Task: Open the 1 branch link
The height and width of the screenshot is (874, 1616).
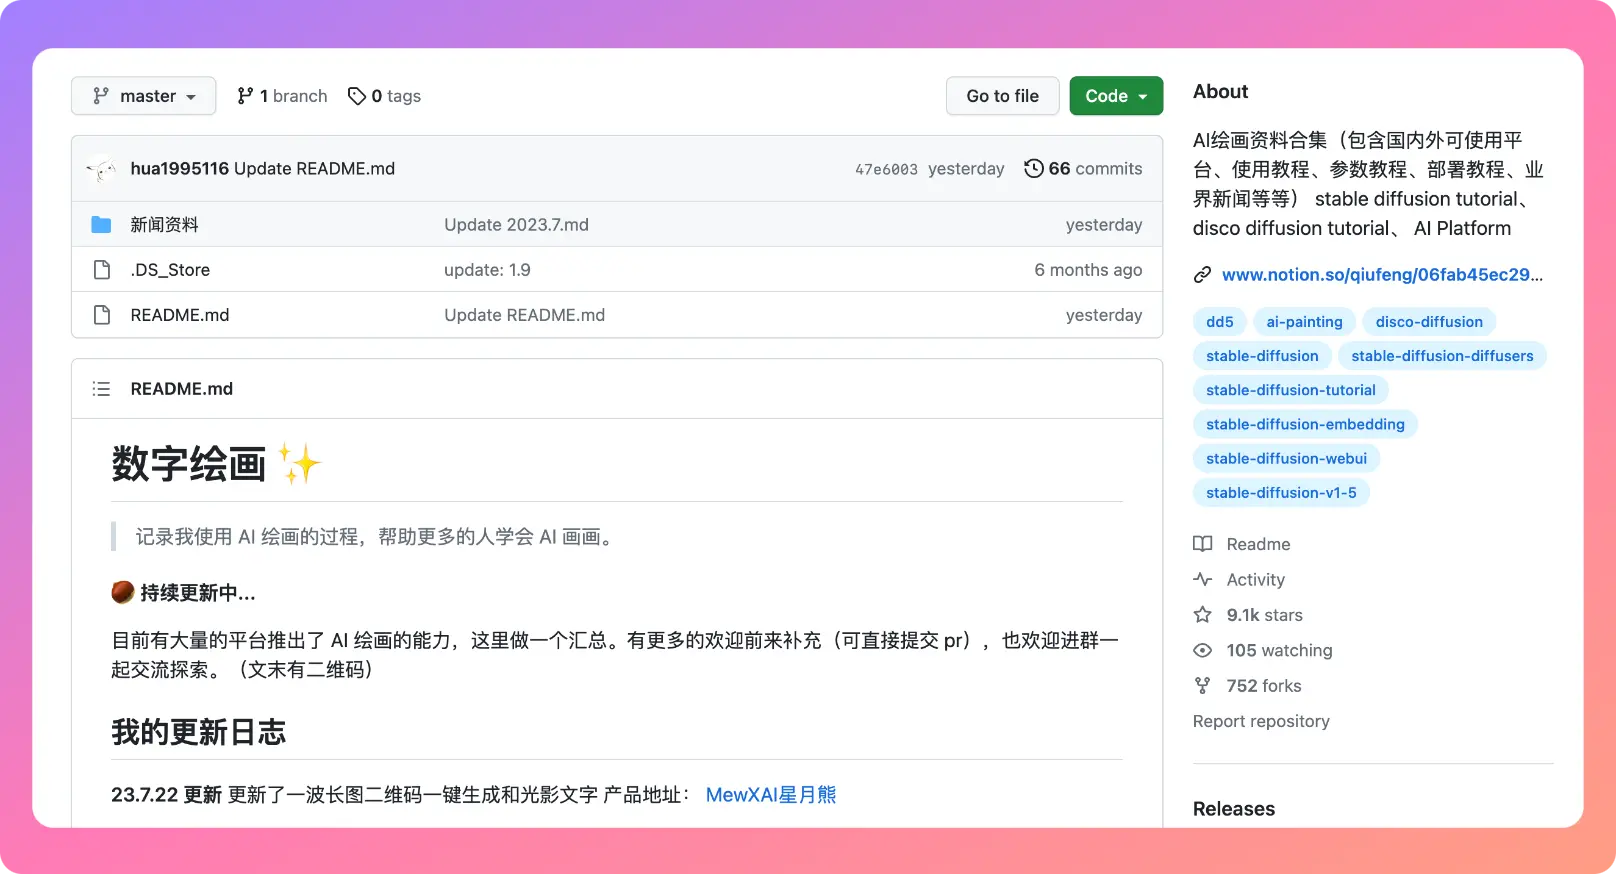Action: [x=282, y=96]
